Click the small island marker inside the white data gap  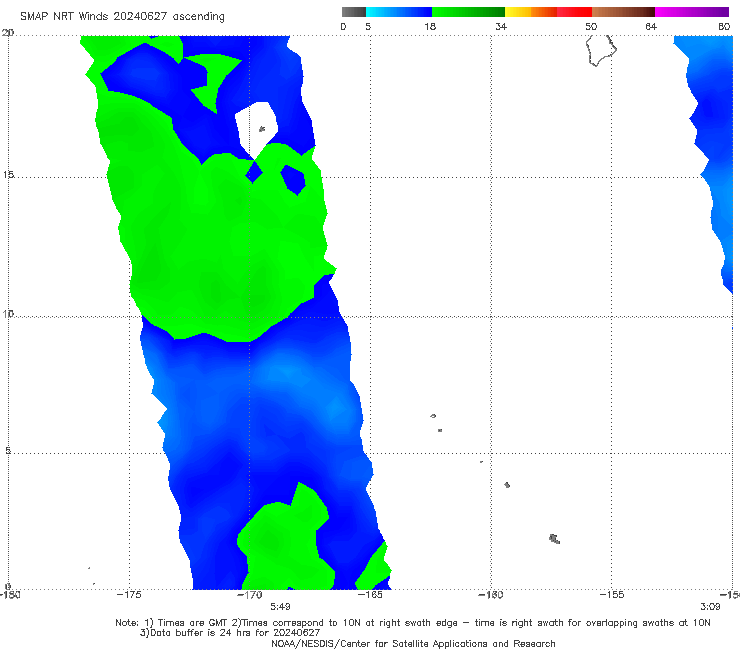(262, 128)
